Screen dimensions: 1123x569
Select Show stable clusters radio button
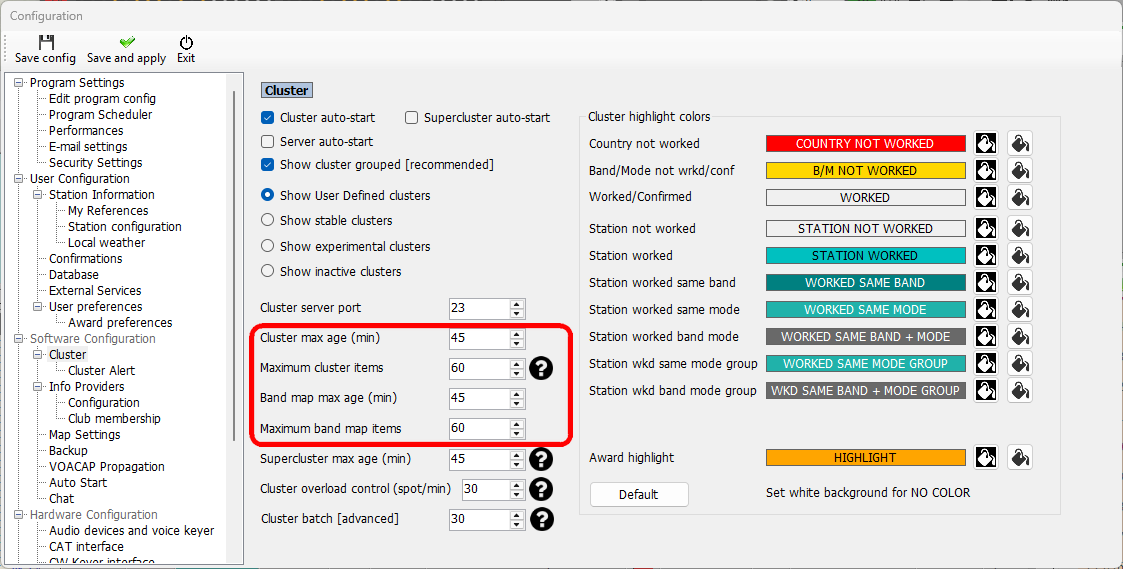268,220
